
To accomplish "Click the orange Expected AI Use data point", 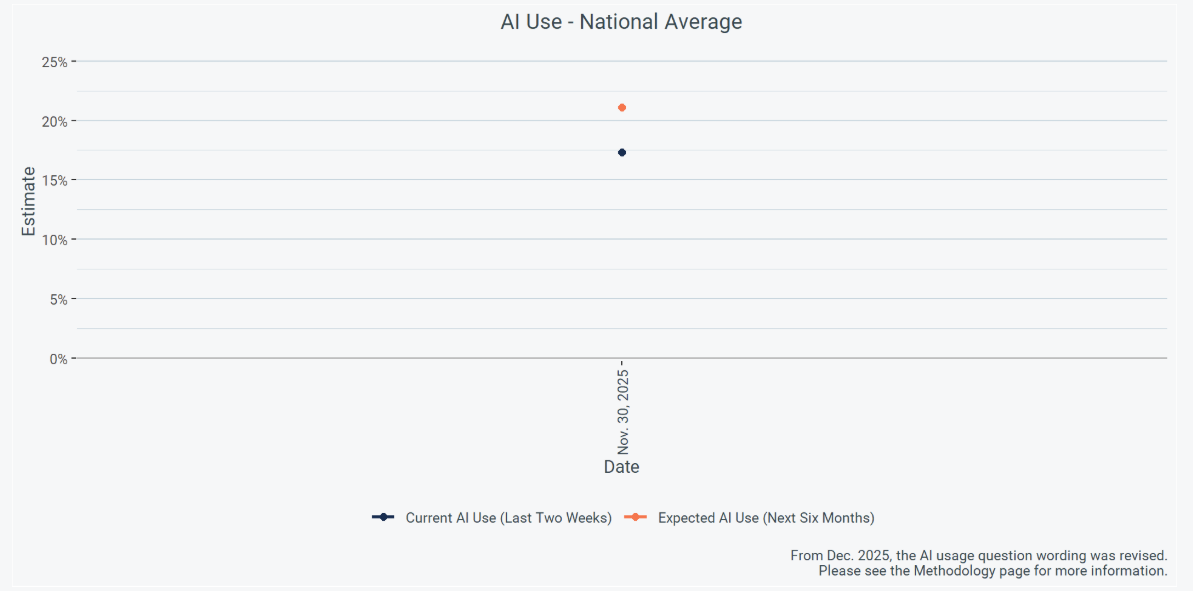I will pos(622,107).
